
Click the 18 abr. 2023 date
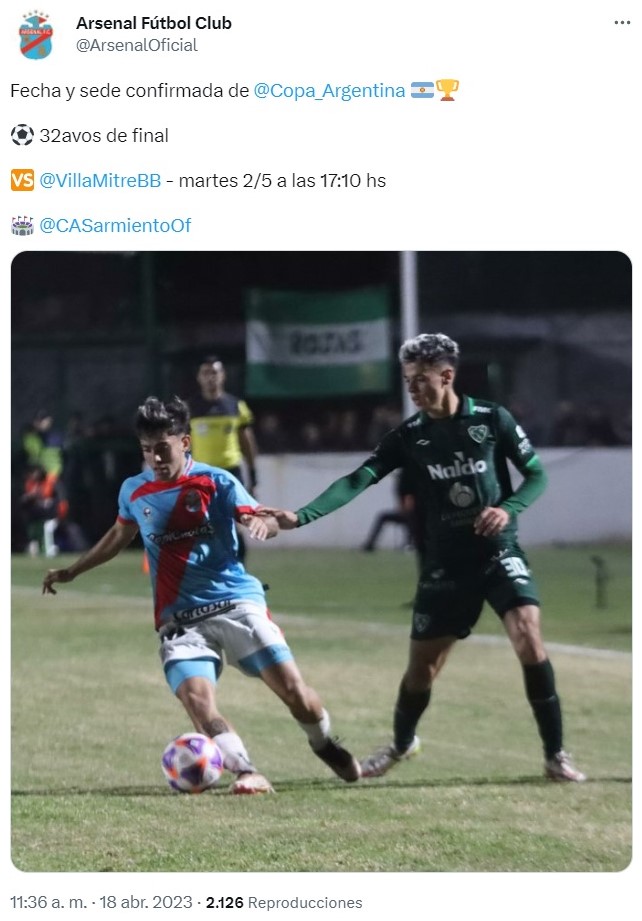point(146,902)
